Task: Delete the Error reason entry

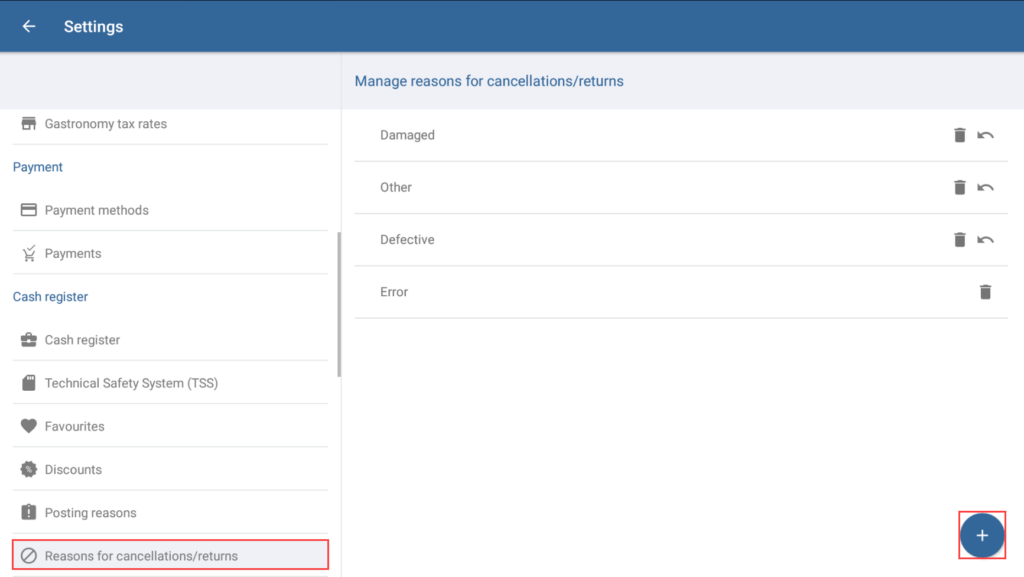Action: (985, 292)
